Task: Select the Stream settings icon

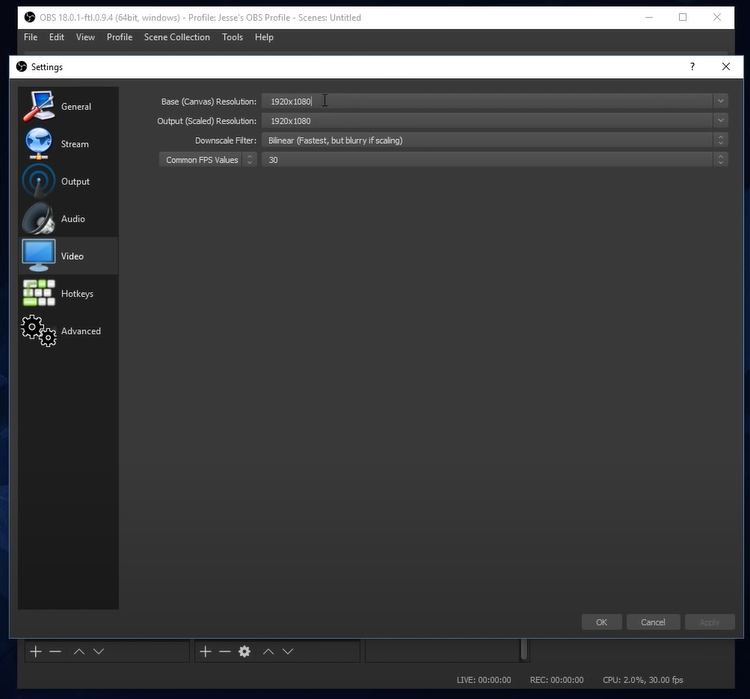Action: pyautogui.click(x=39, y=144)
